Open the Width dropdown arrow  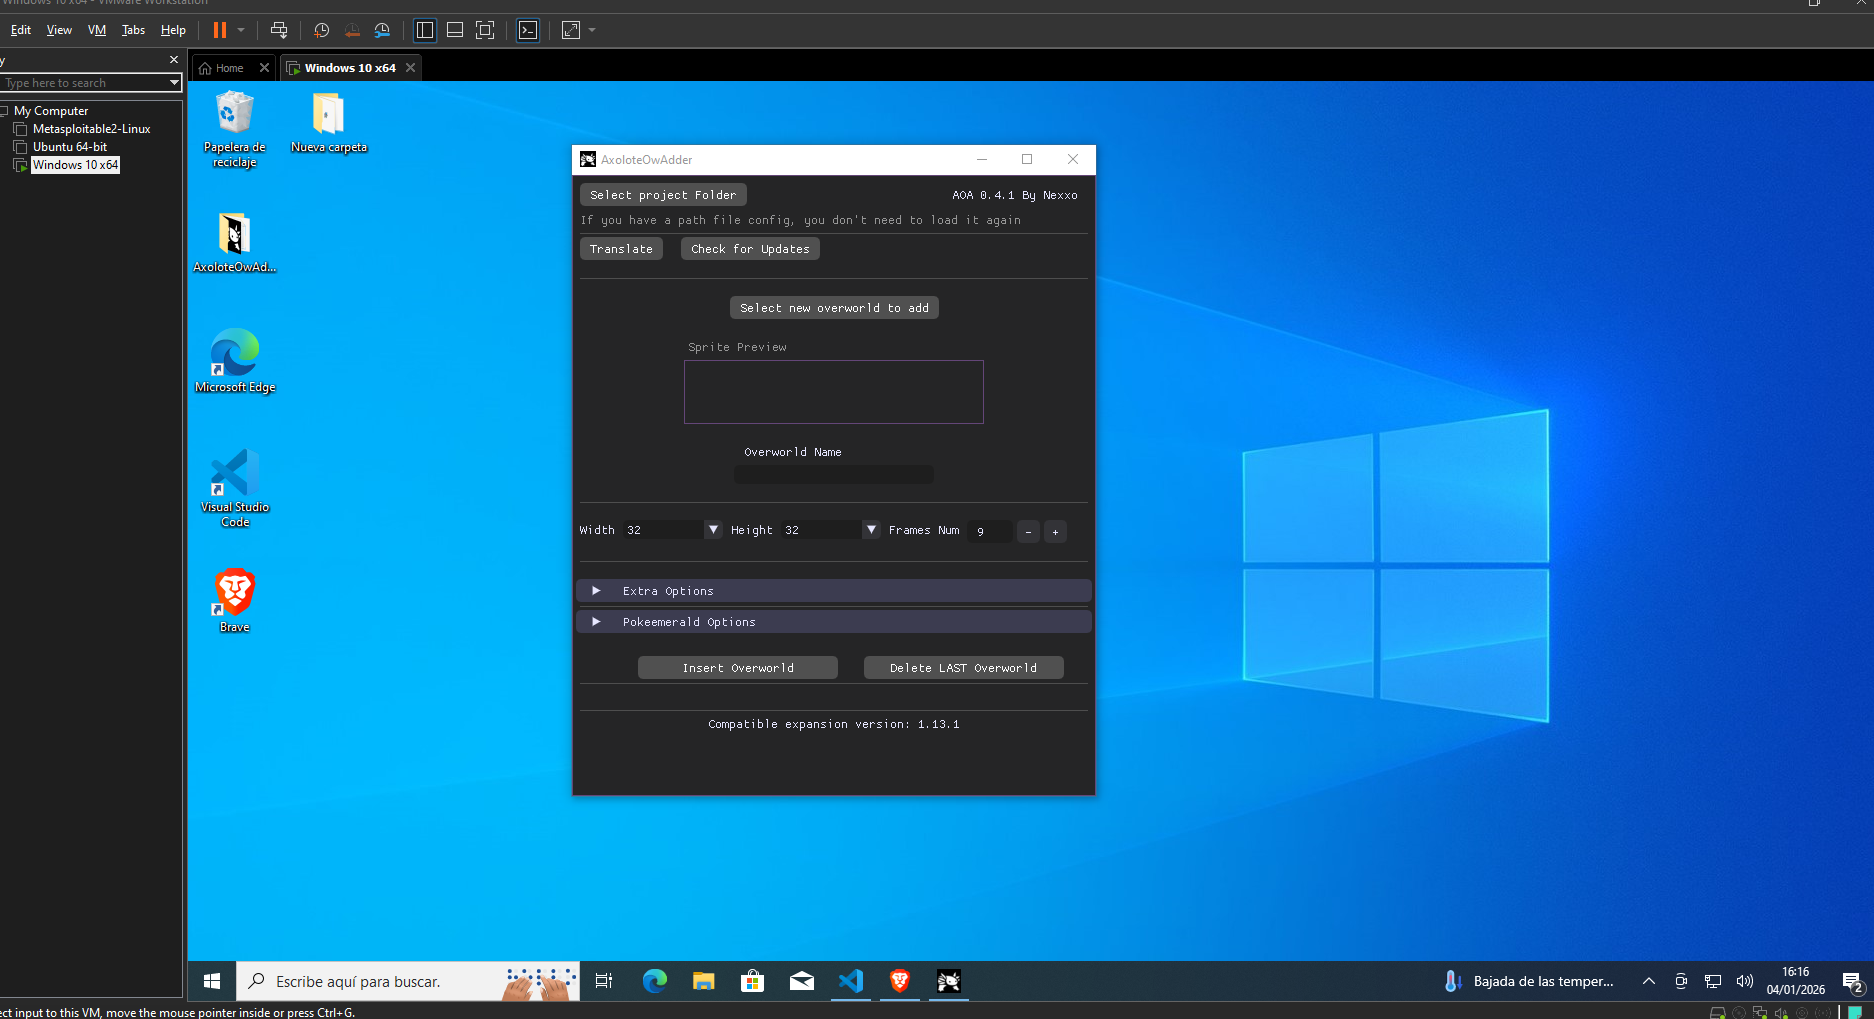(x=713, y=530)
